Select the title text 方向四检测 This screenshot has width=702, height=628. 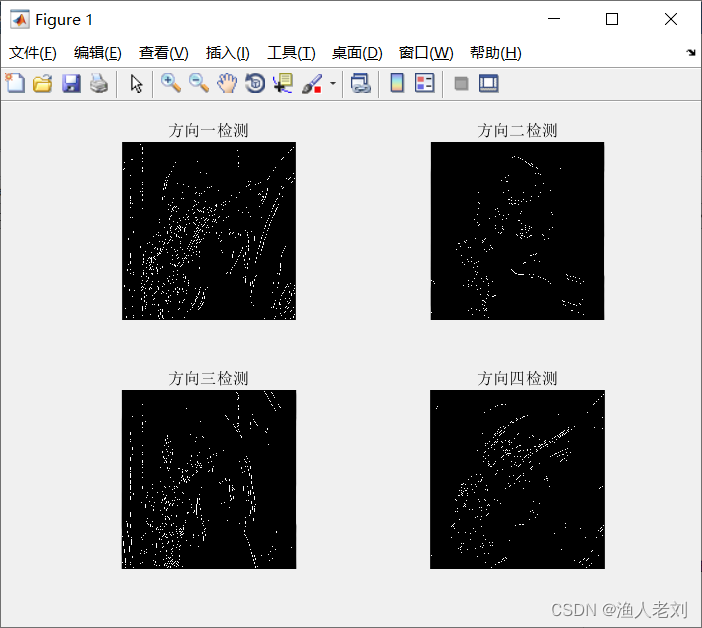pyautogui.click(x=517, y=379)
